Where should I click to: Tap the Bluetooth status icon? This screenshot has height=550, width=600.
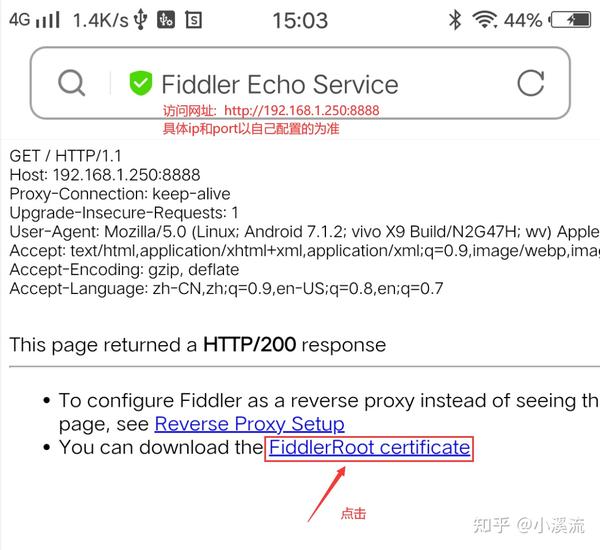455,20
